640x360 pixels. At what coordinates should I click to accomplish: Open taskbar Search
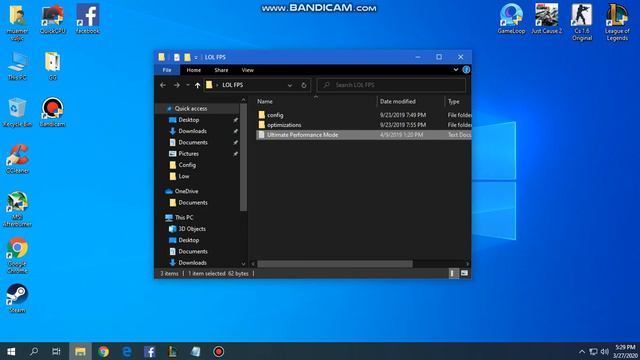coord(34,351)
